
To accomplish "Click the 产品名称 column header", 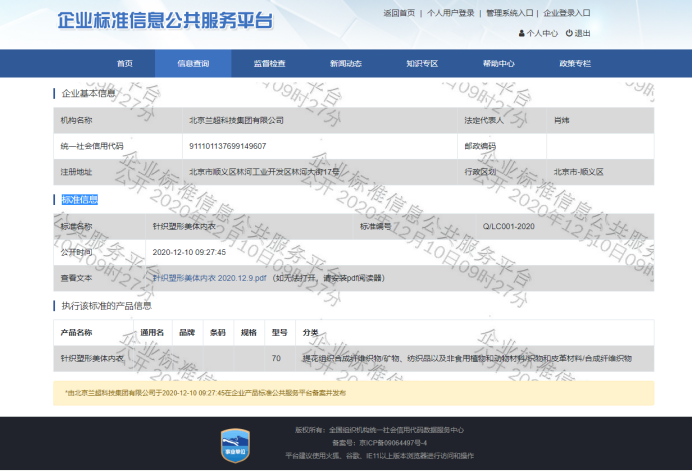I will (x=76, y=332).
